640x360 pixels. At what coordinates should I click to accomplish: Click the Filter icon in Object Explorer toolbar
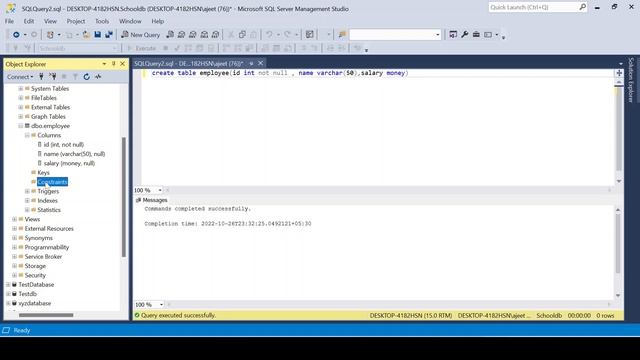click(x=75, y=77)
